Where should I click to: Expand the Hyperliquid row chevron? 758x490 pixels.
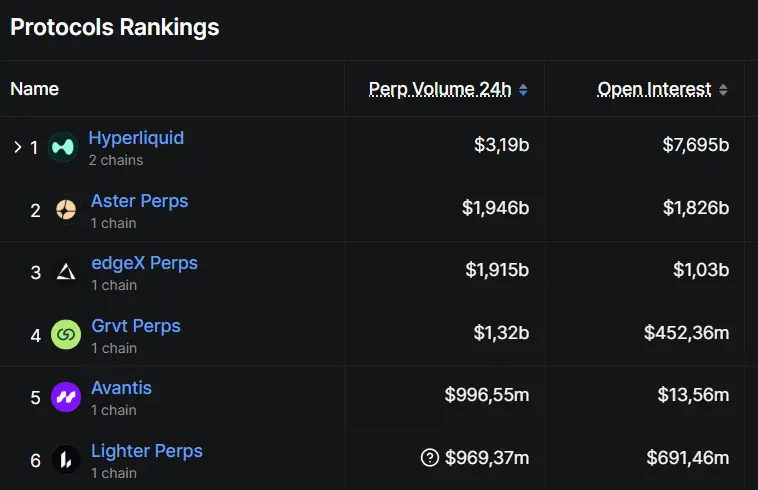point(17,147)
